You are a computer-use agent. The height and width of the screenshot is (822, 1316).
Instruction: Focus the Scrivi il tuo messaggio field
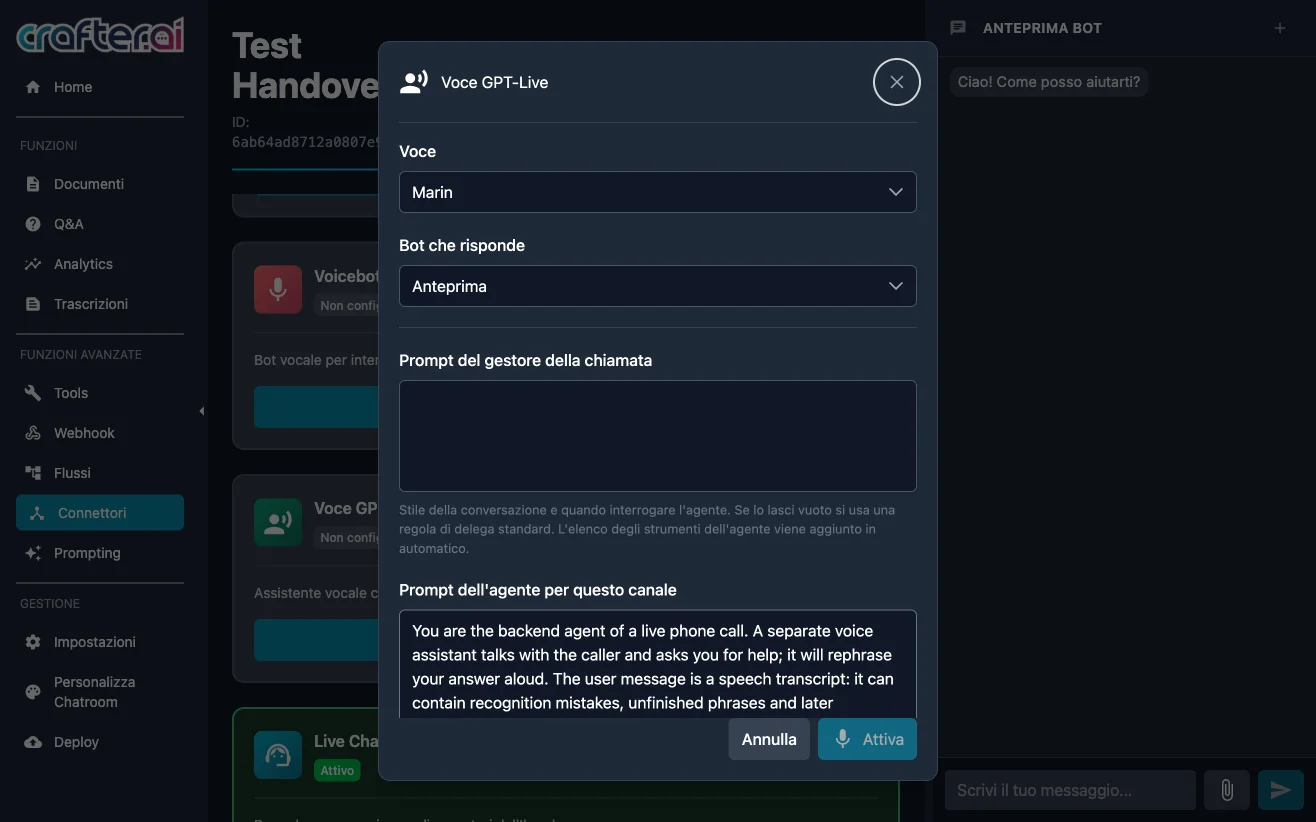1070,790
